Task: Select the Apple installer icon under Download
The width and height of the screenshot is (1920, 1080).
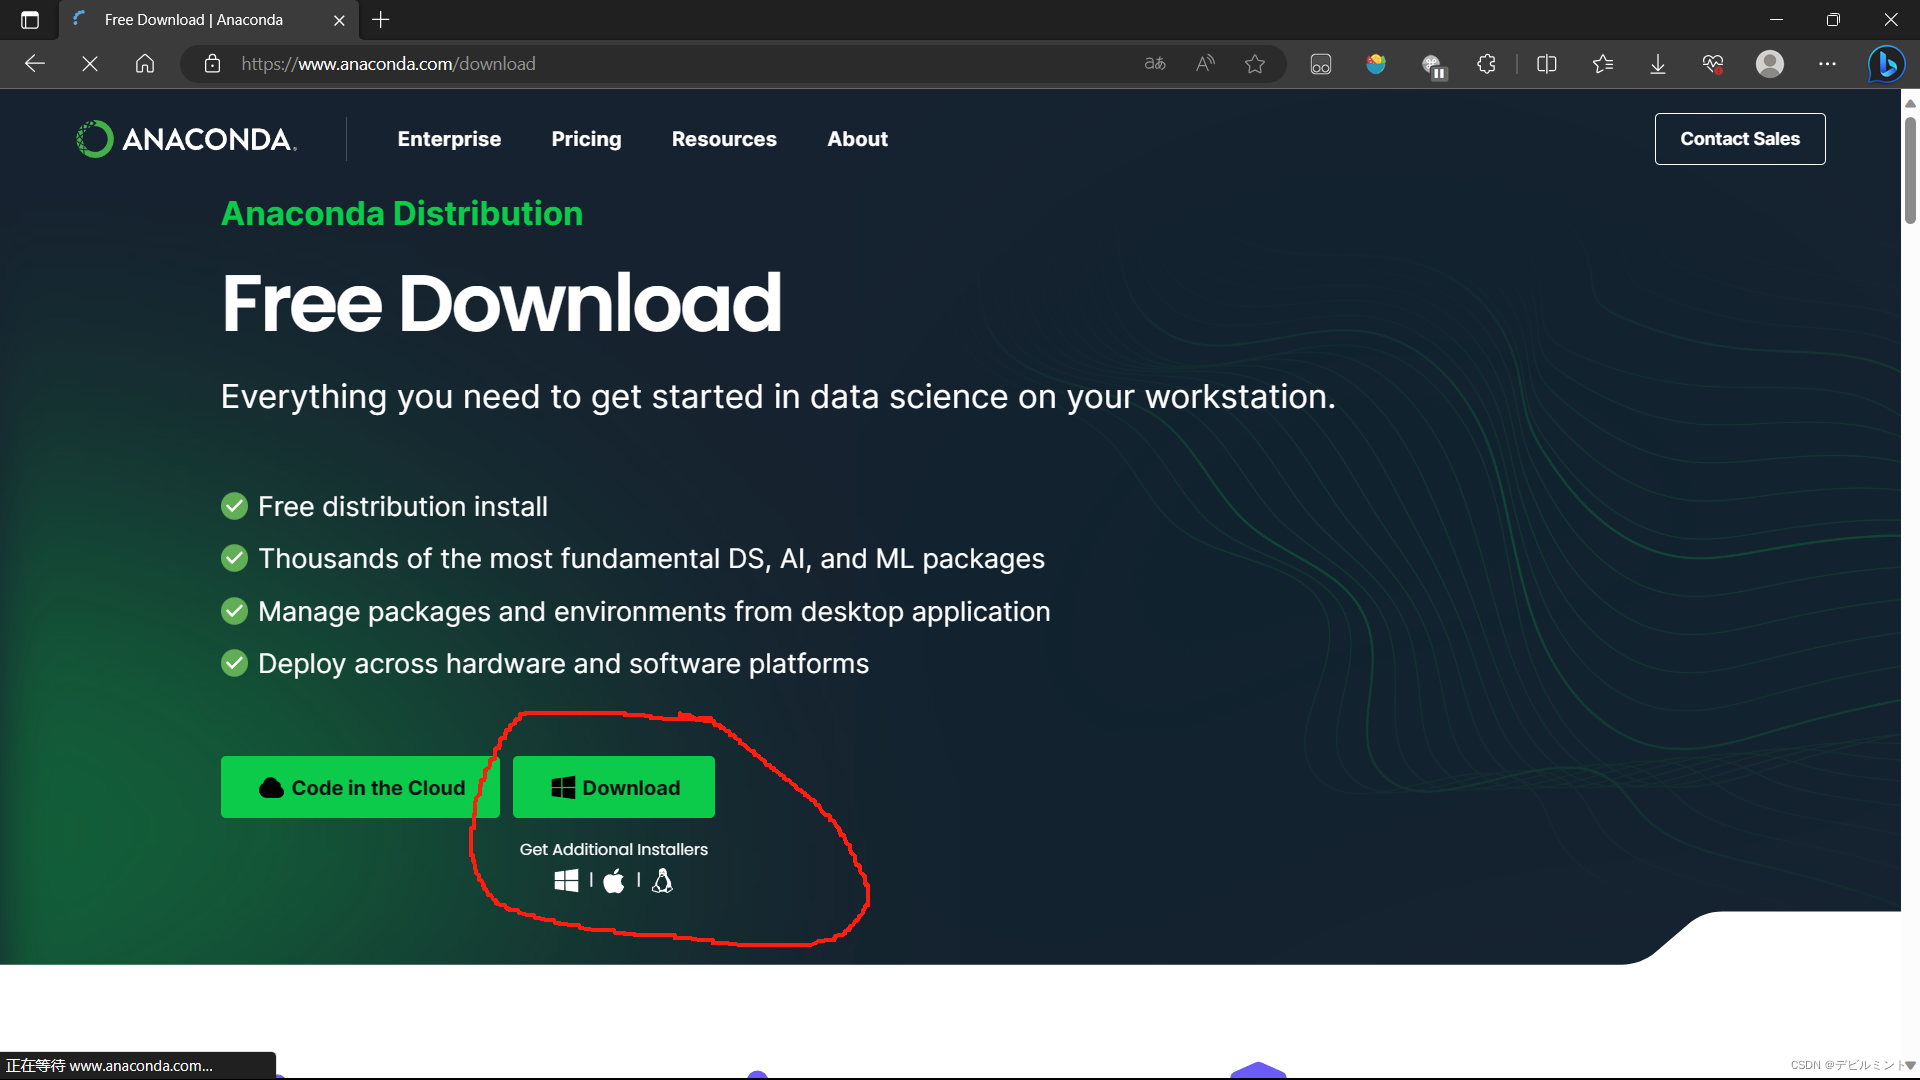Action: click(614, 881)
